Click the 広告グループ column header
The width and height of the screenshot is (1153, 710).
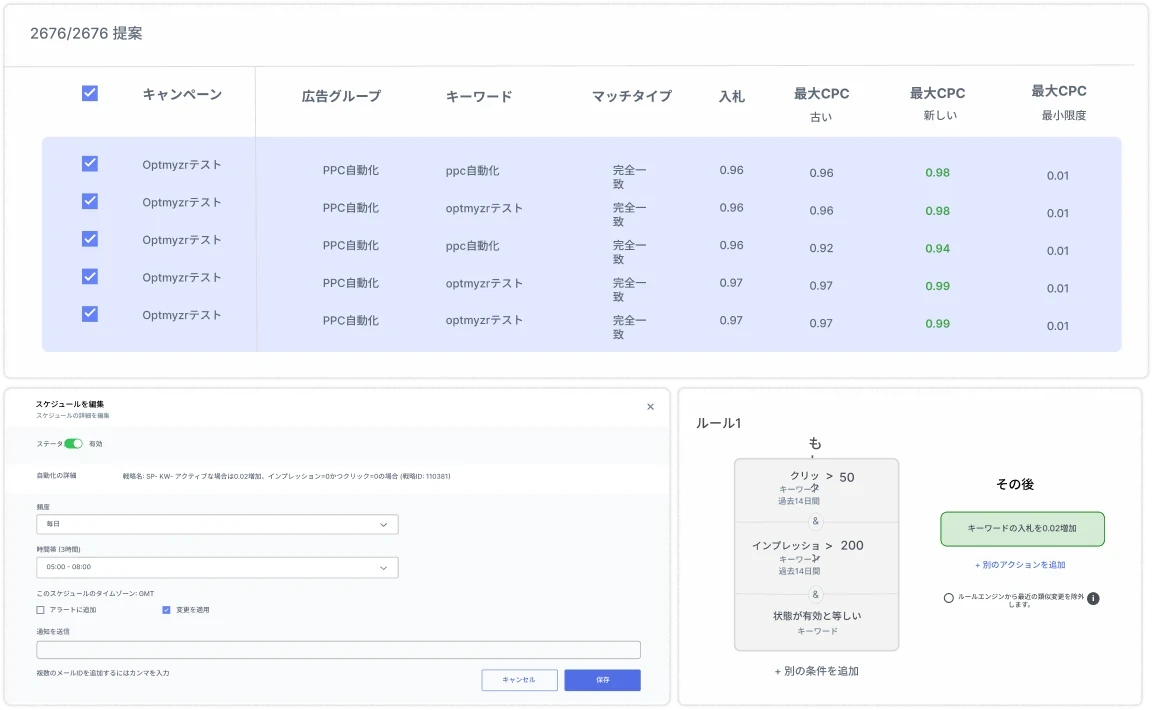pos(341,96)
